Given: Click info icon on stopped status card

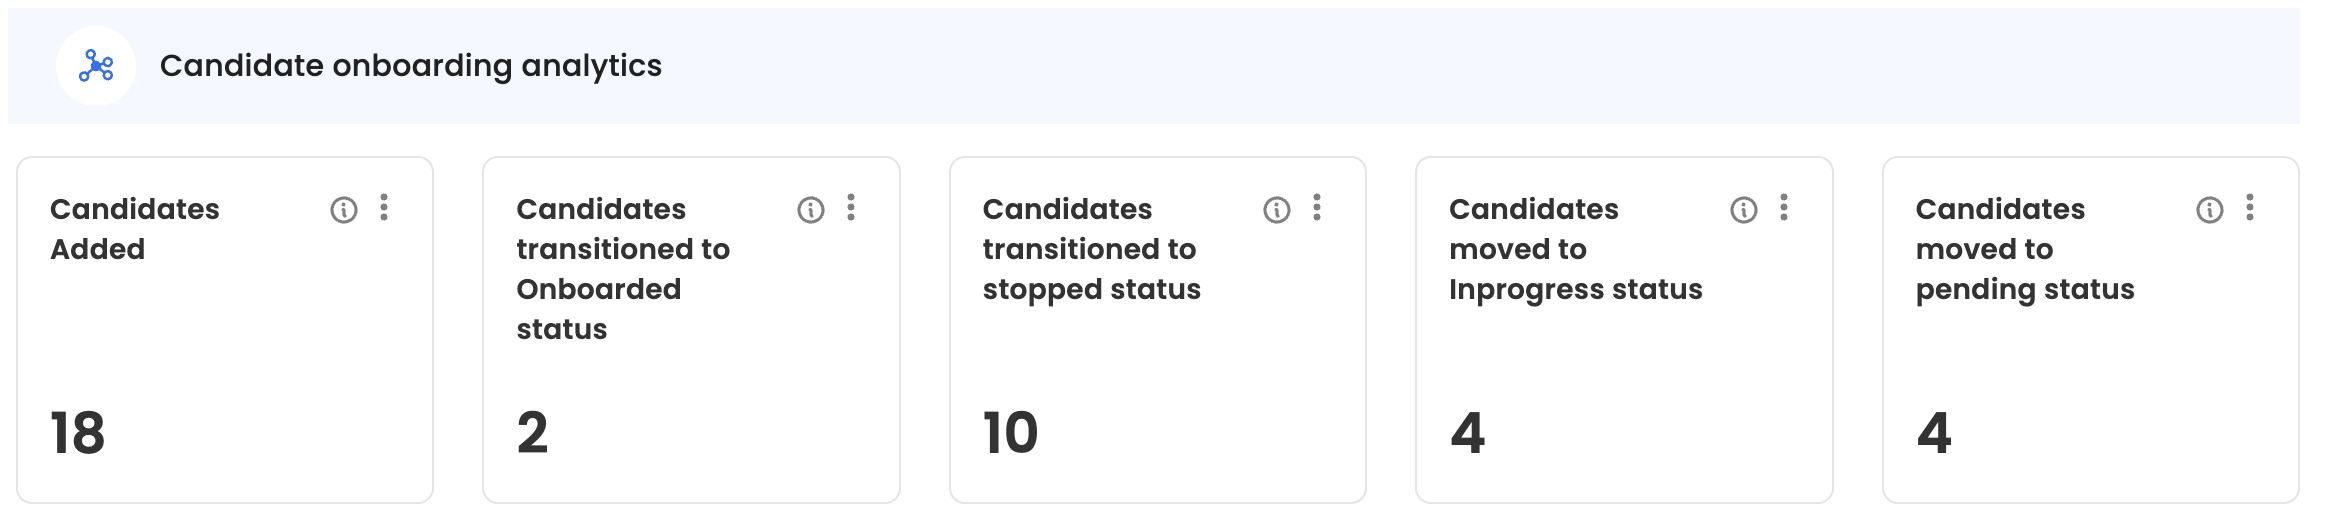Looking at the screenshot, I should tap(1277, 210).
